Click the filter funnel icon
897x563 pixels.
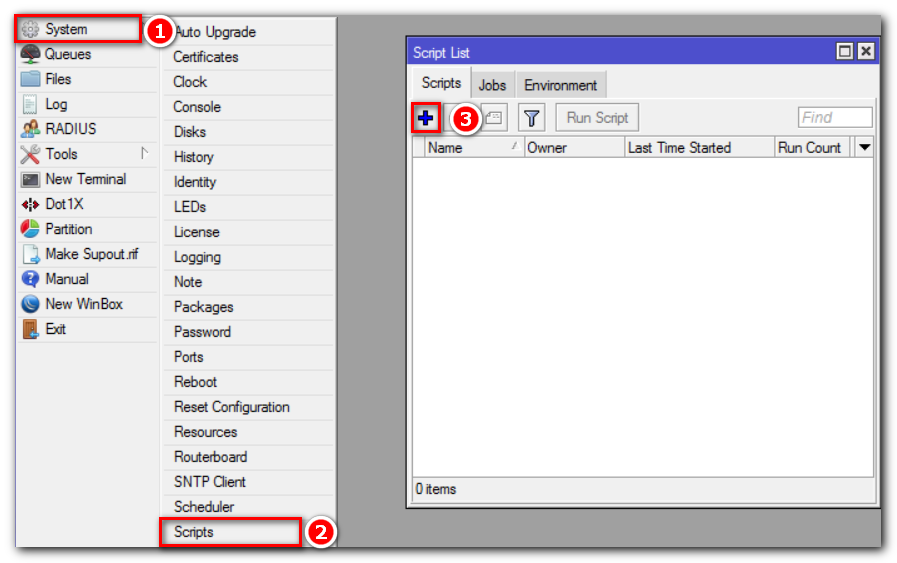(532, 118)
